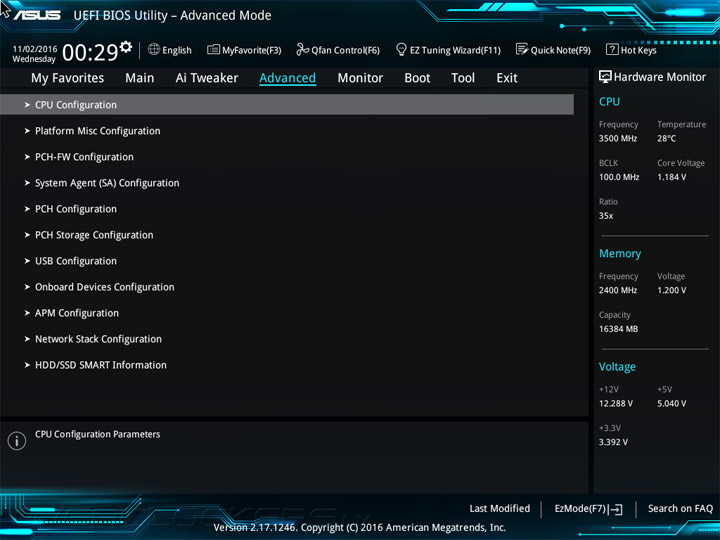Expand Platform Misc Configuration arrow
Screen dimensions: 720x540
pos(27,131)
